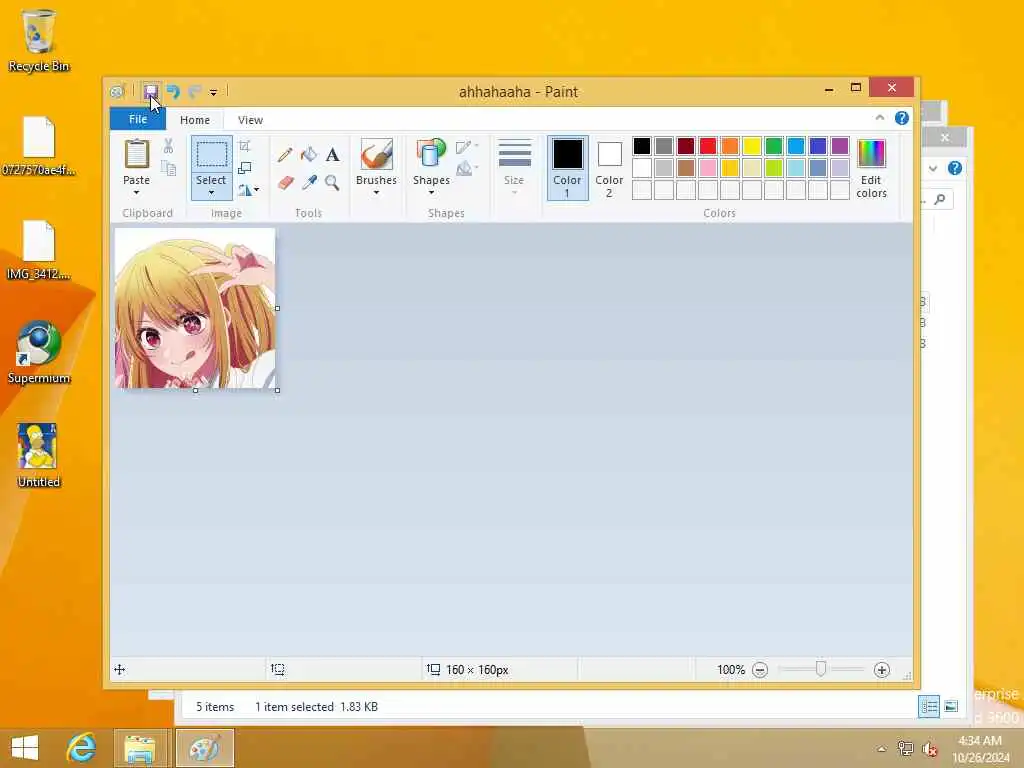Switch Explorer to large thumbnails view icon
This screenshot has height=768, width=1024.
(x=951, y=706)
